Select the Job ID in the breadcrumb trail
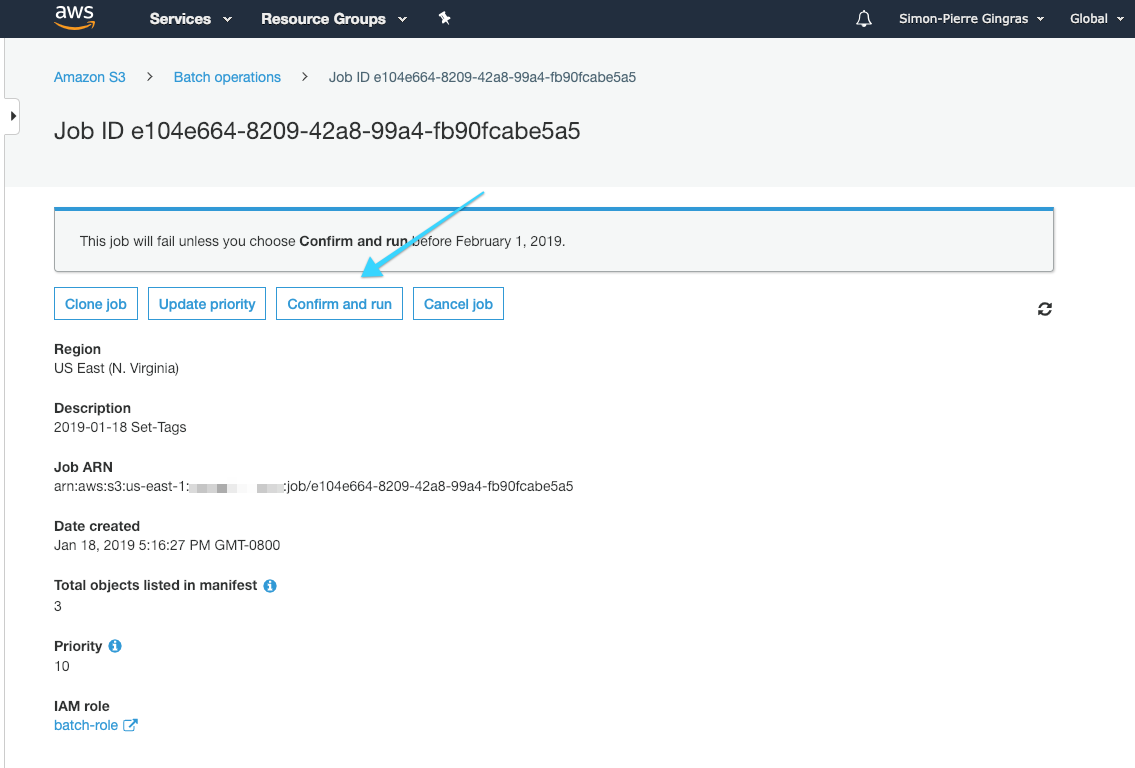The image size is (1135, 768). point(482,77)
